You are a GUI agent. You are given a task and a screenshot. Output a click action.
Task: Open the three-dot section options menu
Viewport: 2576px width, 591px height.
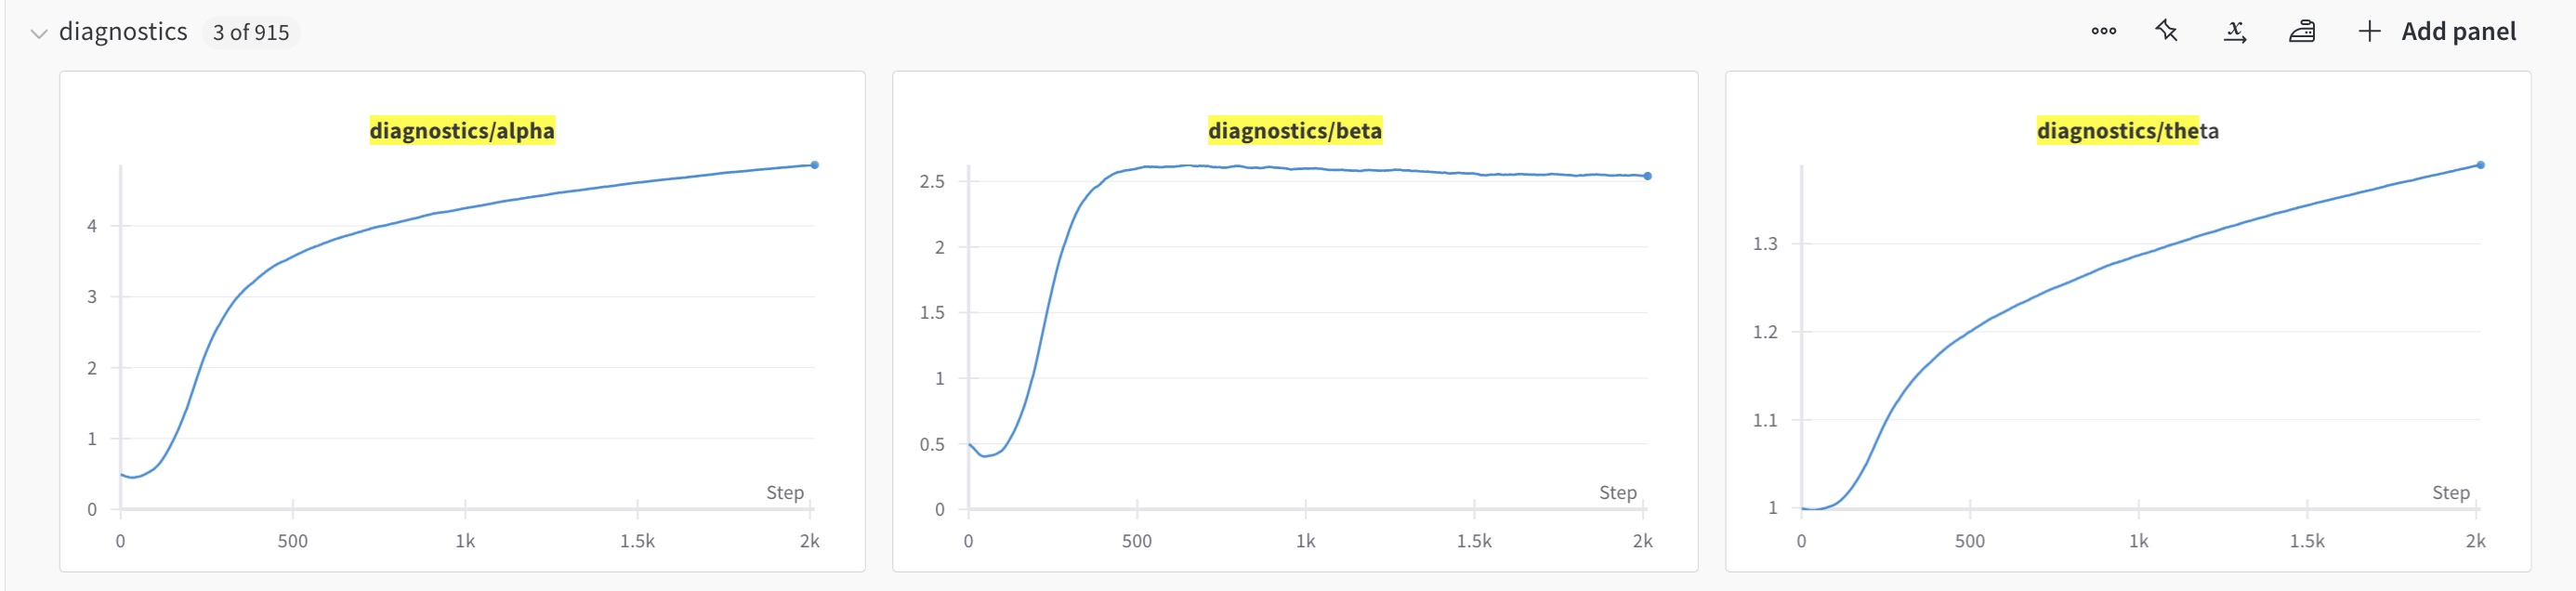tap(2103, 31)
